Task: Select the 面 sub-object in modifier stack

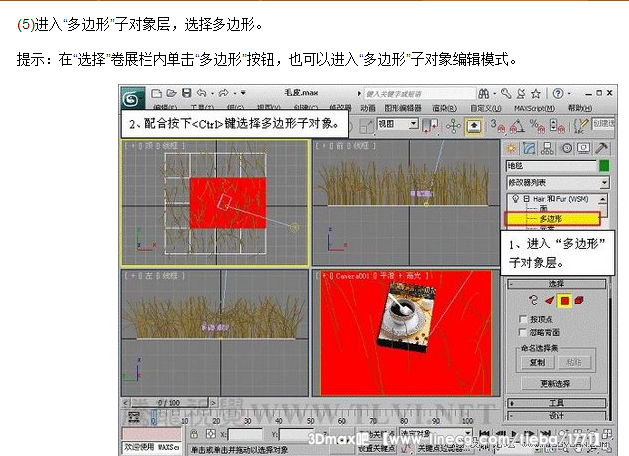Action: (x=544, y=208)
